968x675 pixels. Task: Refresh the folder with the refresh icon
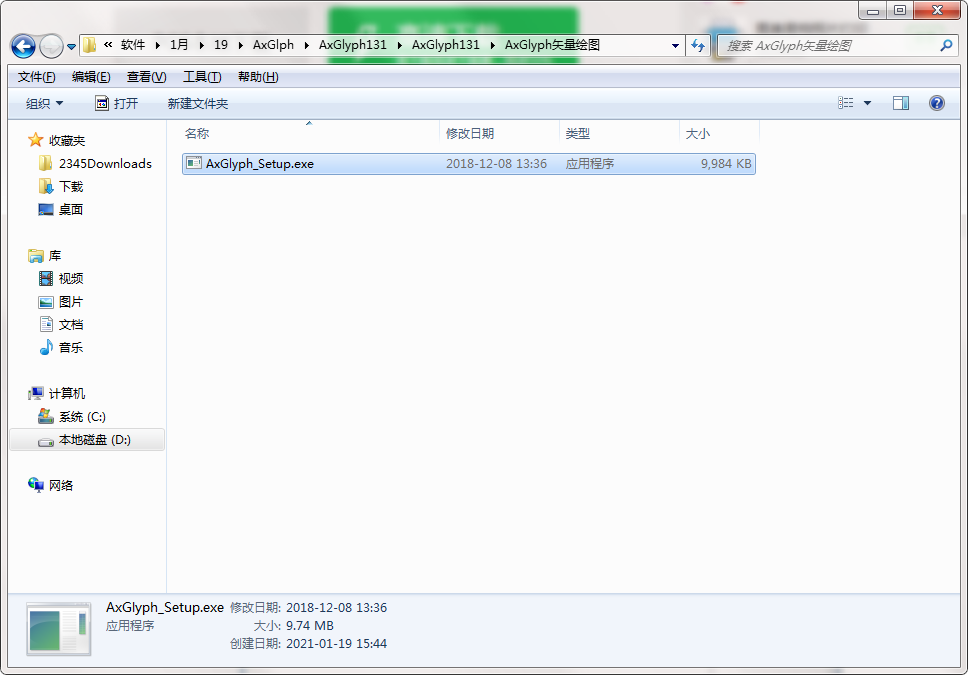[x=698, y=46]
